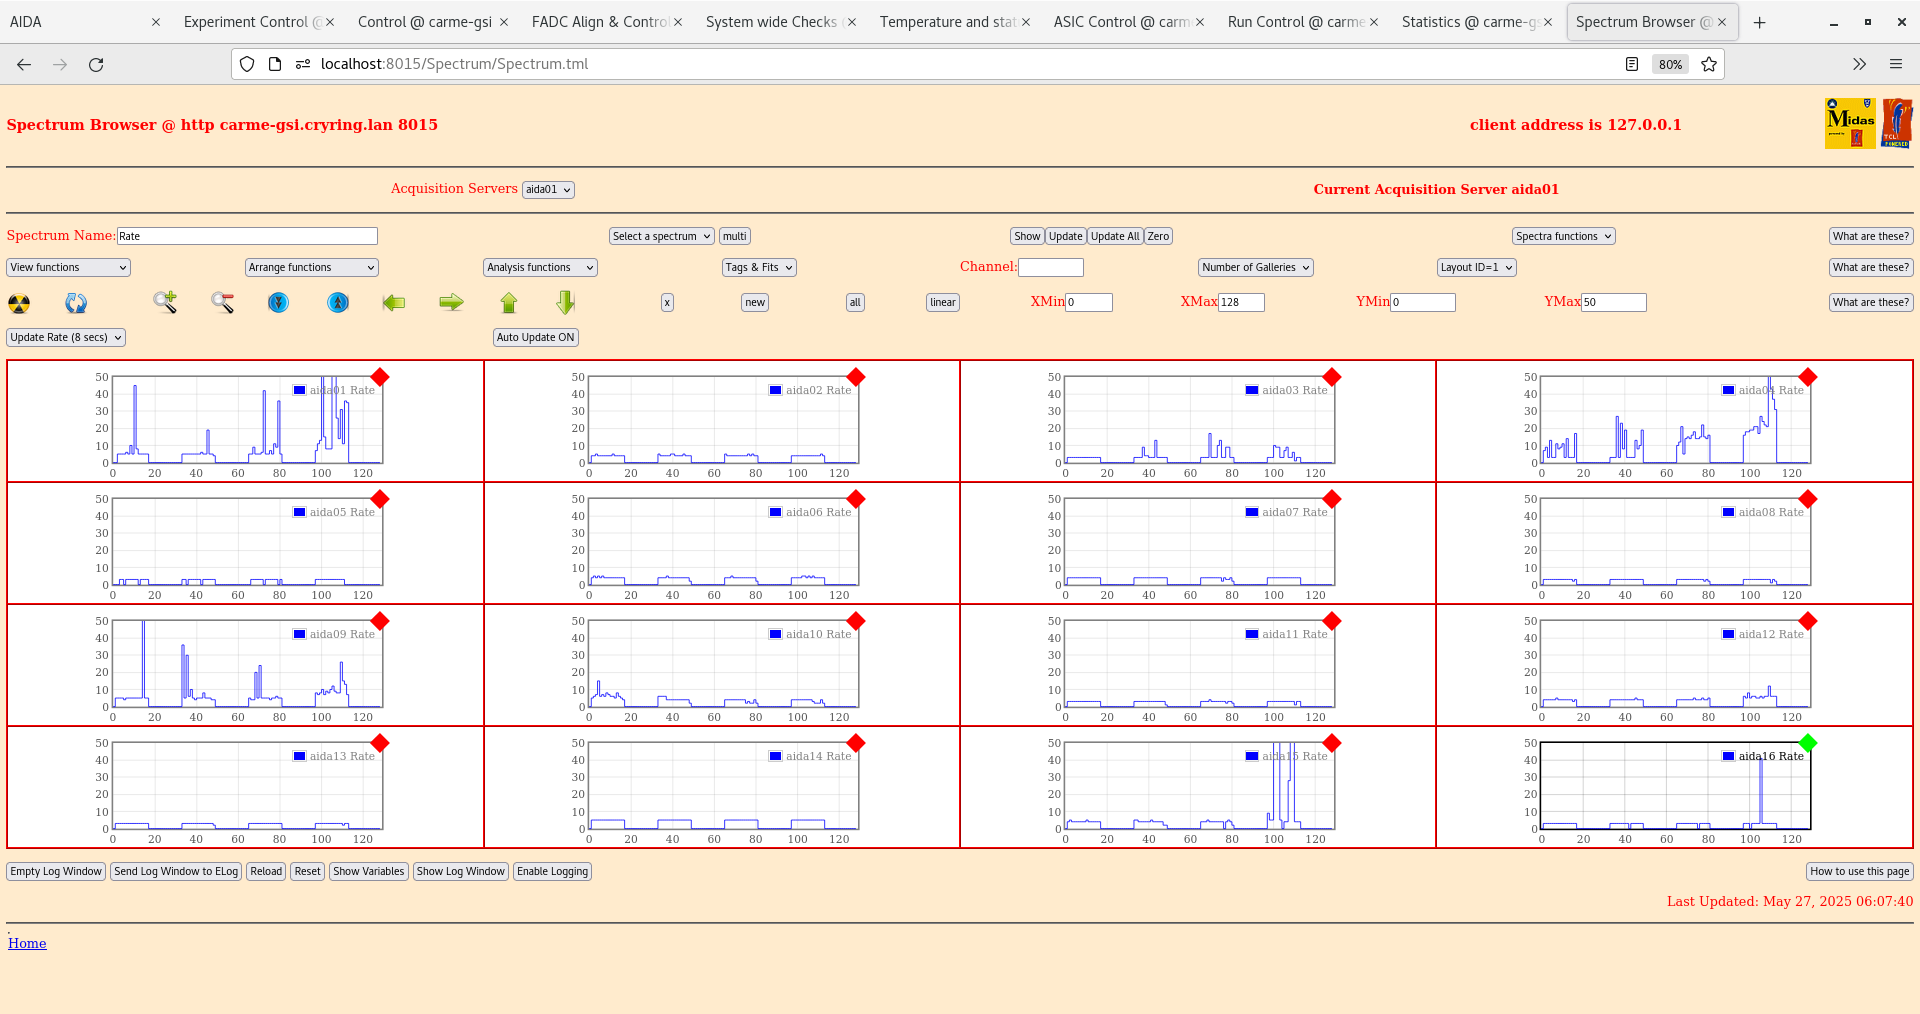Open the Acquisition Servers aida01 dropdown
Image resolution: width=1920 pixels, height=1014 pixels.
pos(548,189)
